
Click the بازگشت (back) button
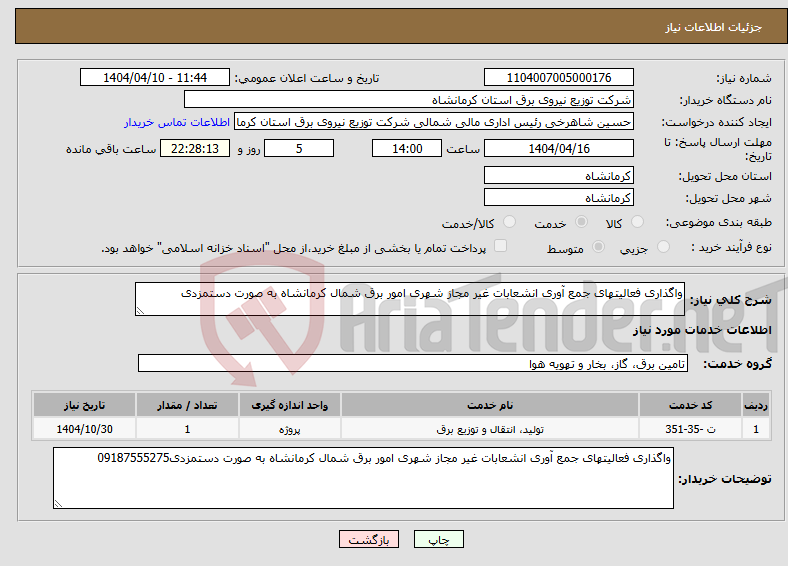pyautogui.click(x=369, y=539)
